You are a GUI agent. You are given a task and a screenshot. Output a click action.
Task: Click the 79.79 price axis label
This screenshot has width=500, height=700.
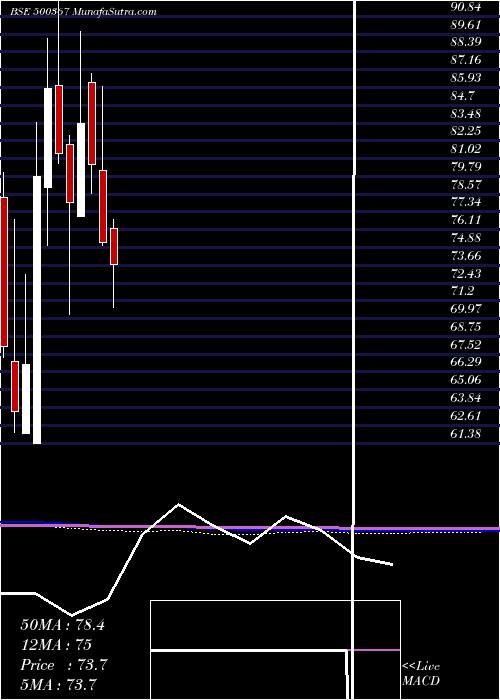point(466,167)
